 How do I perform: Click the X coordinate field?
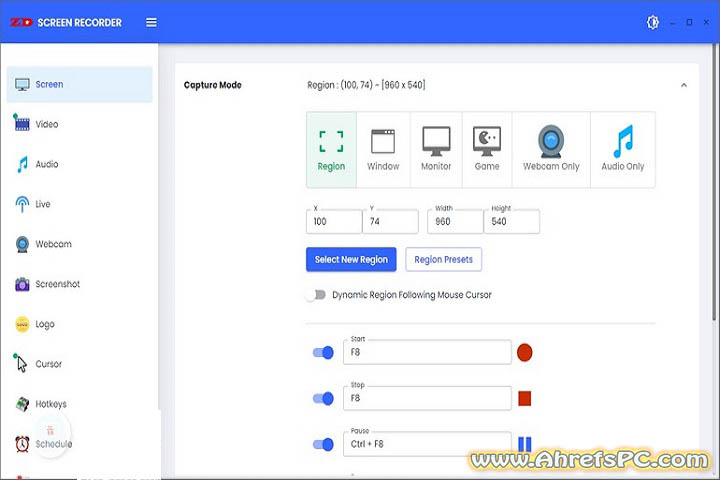click(334, 221)
